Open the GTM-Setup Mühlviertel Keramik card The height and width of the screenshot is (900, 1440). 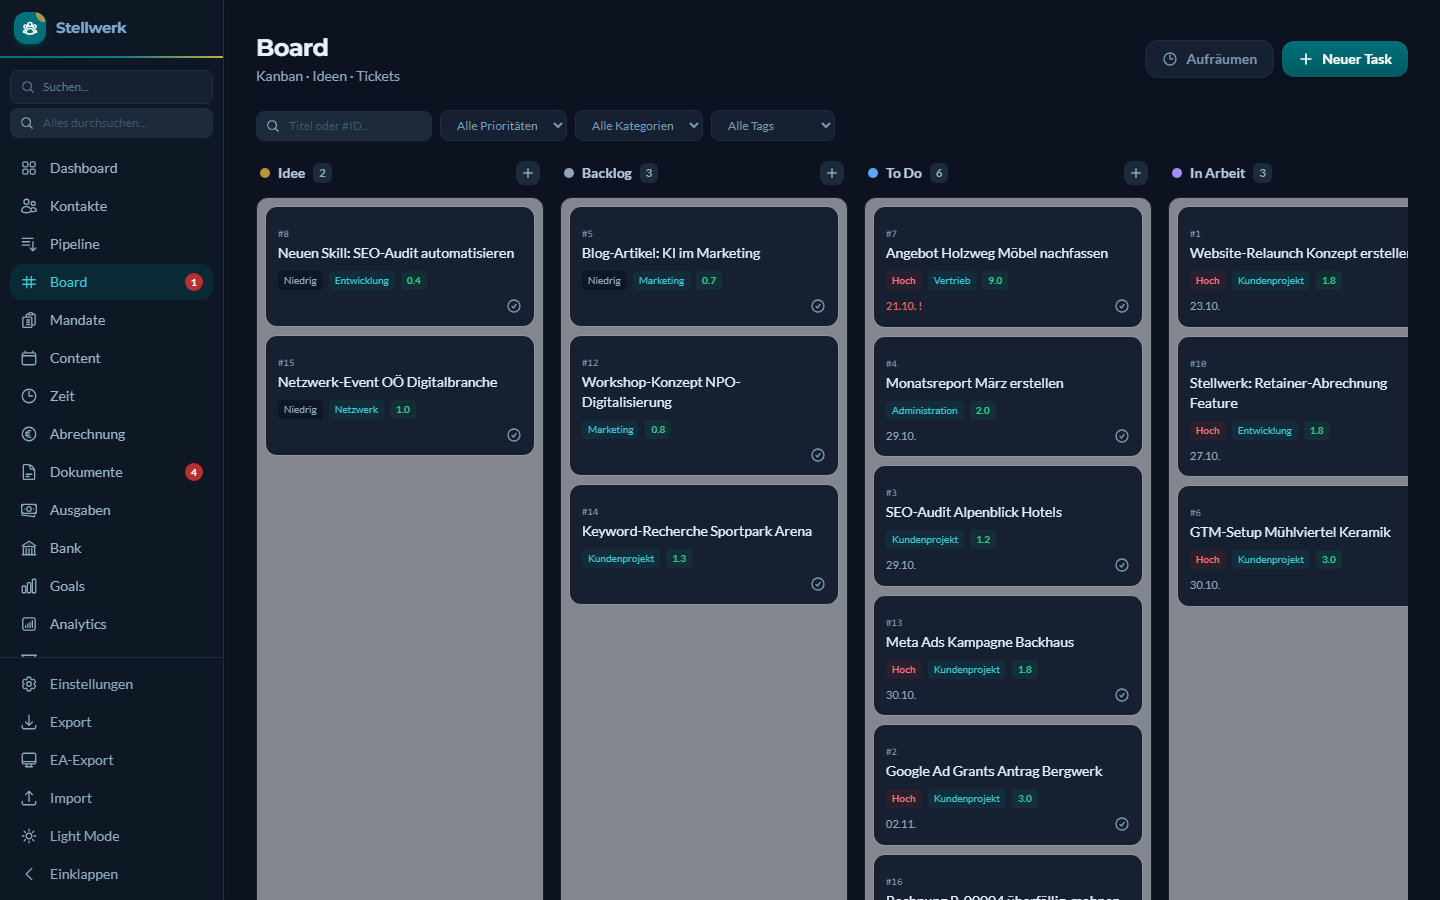point(1293,546)
